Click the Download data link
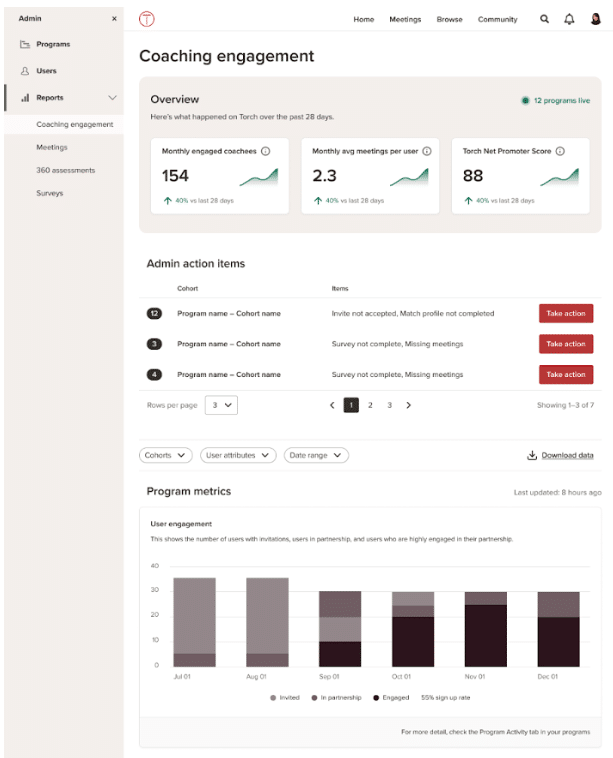The height and width of the screenshot is (758, 613). (560, 456)
